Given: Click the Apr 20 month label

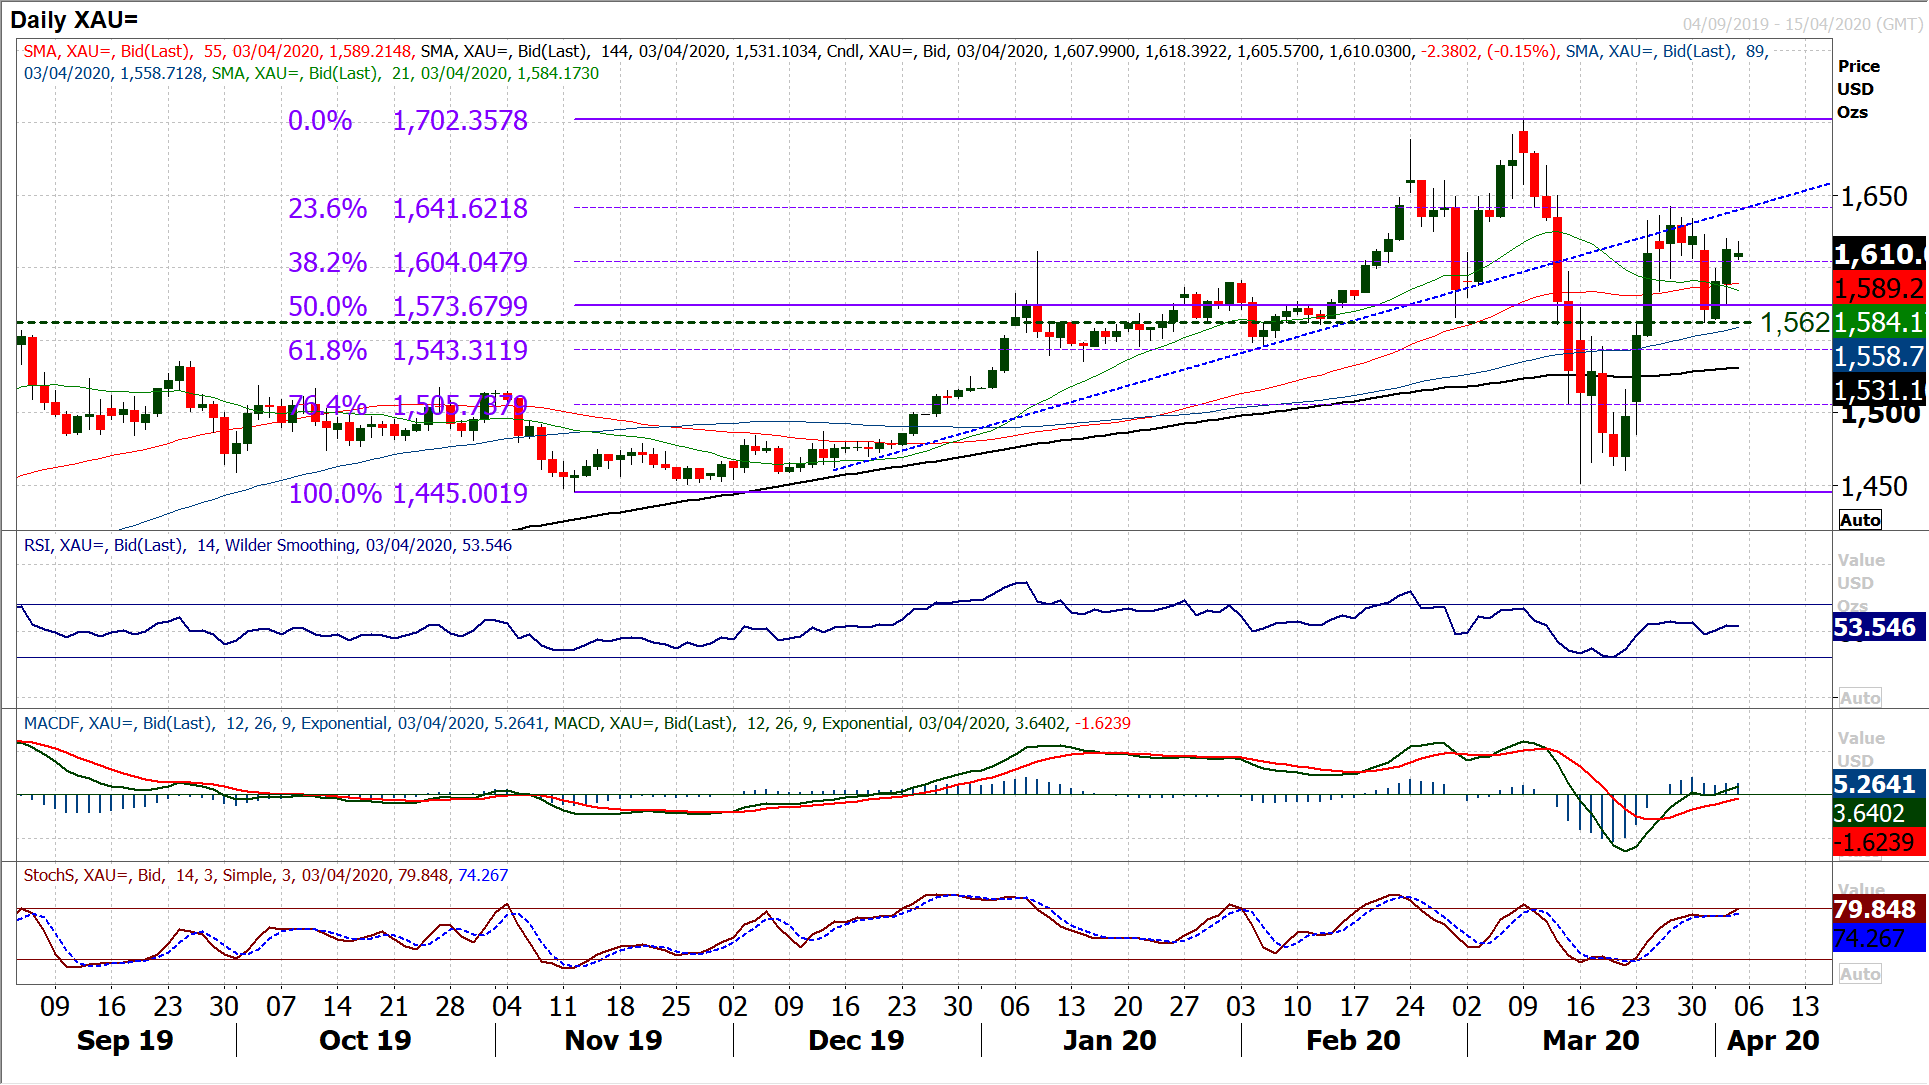Looking at the screenshot, I should [x=1773, y=1041].
